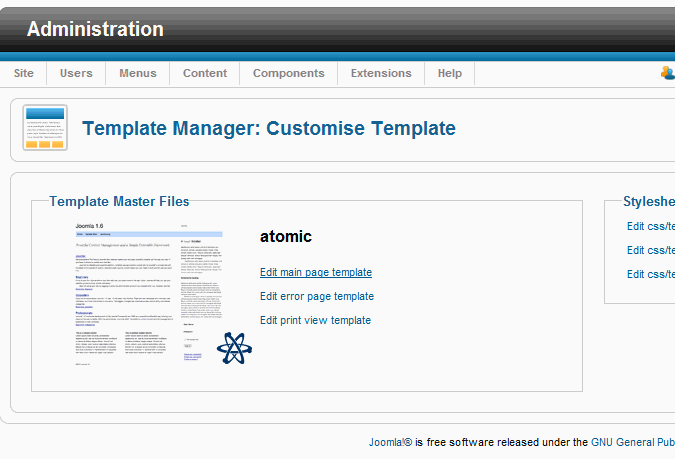Viewport: 675px width, 459px height.
Task: Open the third Edit css stylesheet link
Action: pyautogui.click(x=650, y=274)
